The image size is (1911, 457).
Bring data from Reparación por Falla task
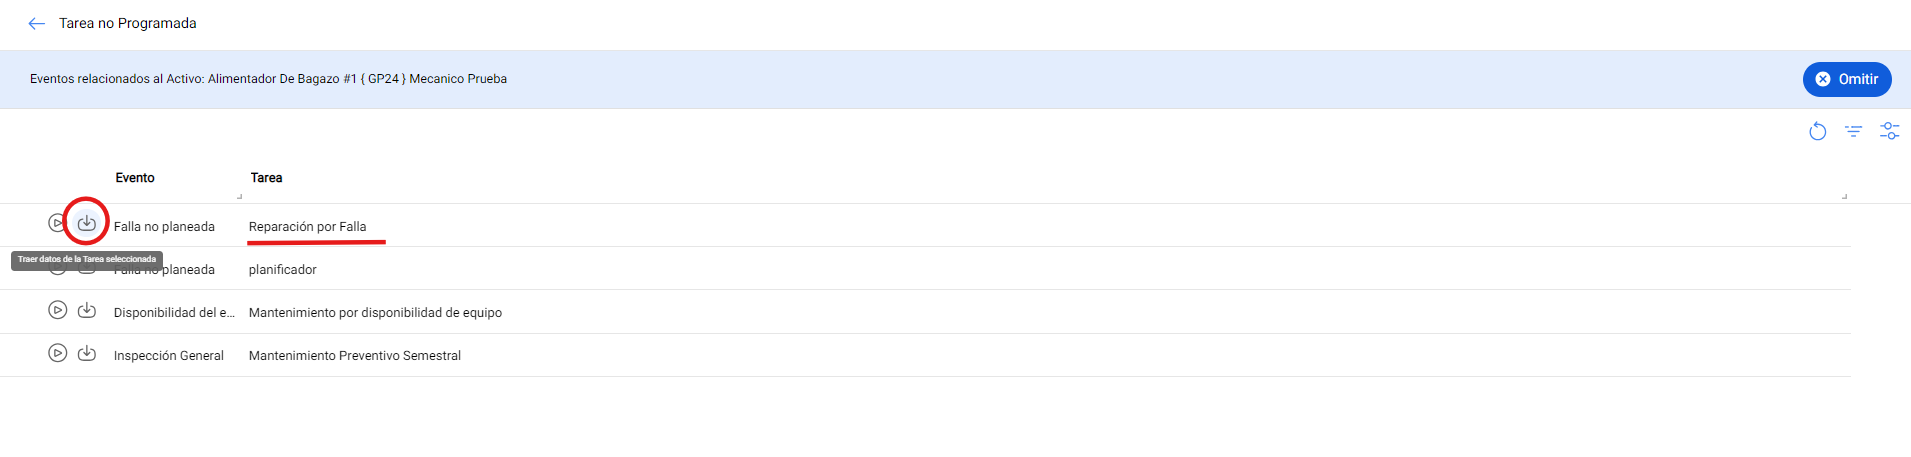(x=87, y=223)
